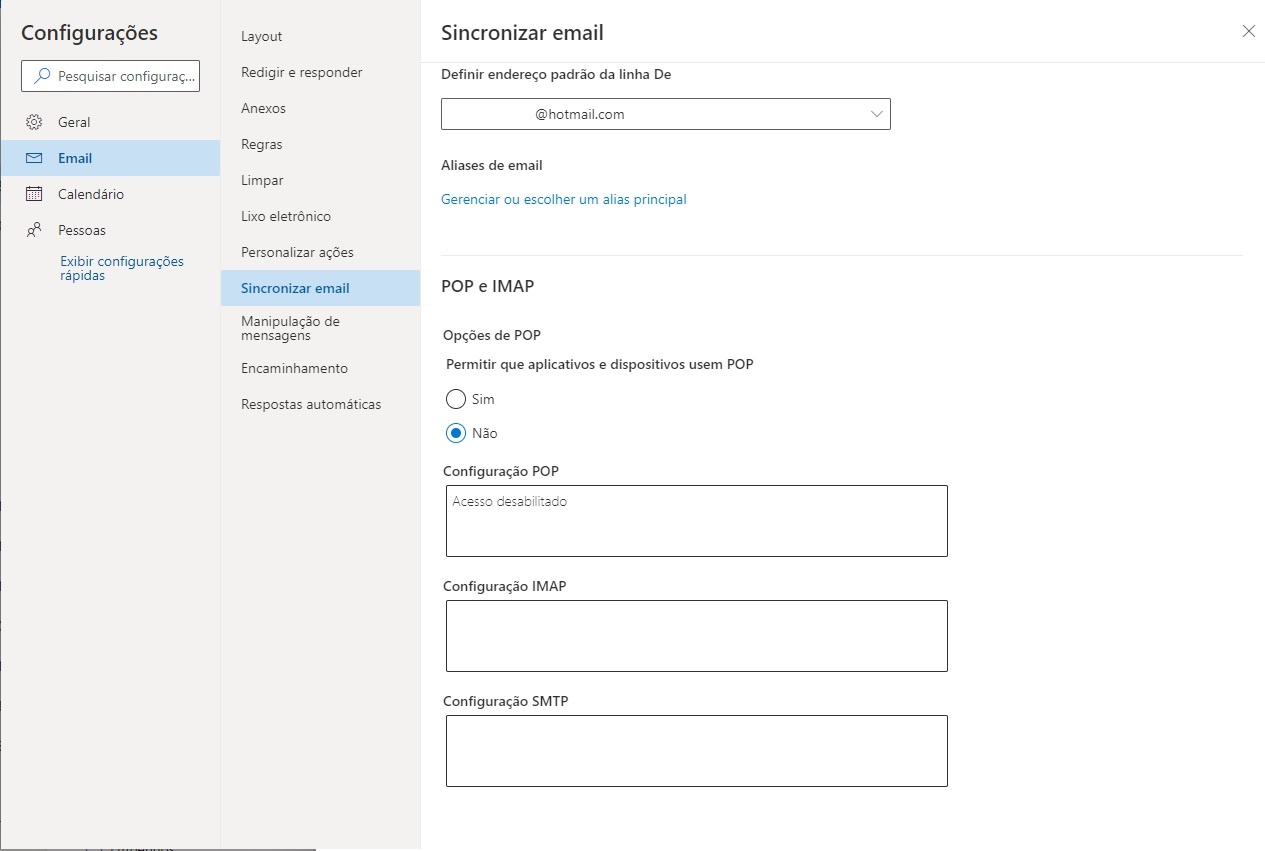Close the settings panel with X
This screenshot has height=851, width=1265.
[1248, 31]
